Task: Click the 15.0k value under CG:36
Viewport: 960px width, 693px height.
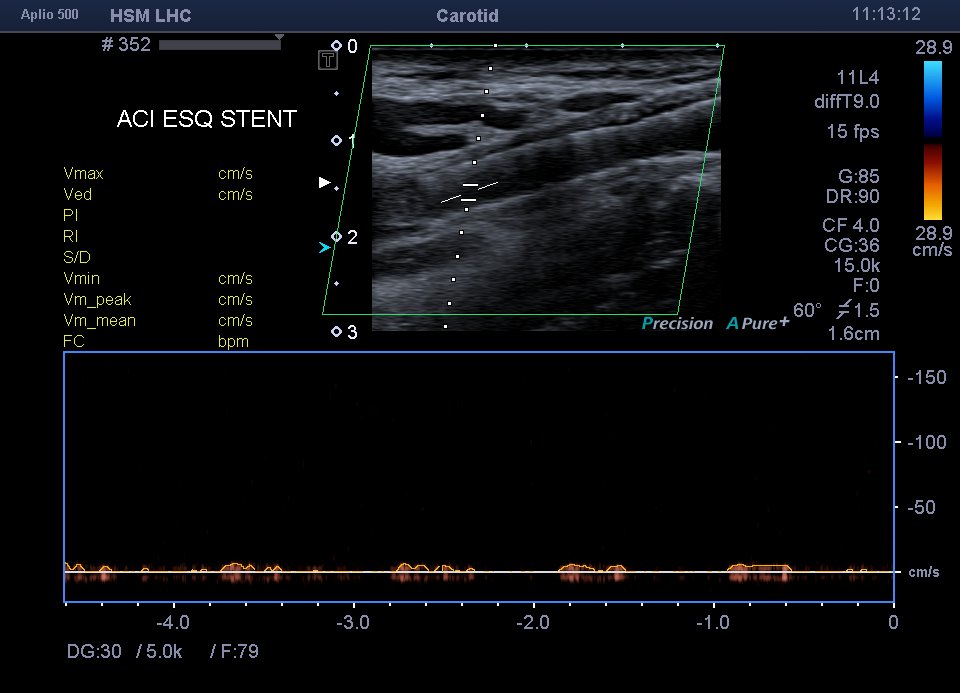Action: coord(857,266)
